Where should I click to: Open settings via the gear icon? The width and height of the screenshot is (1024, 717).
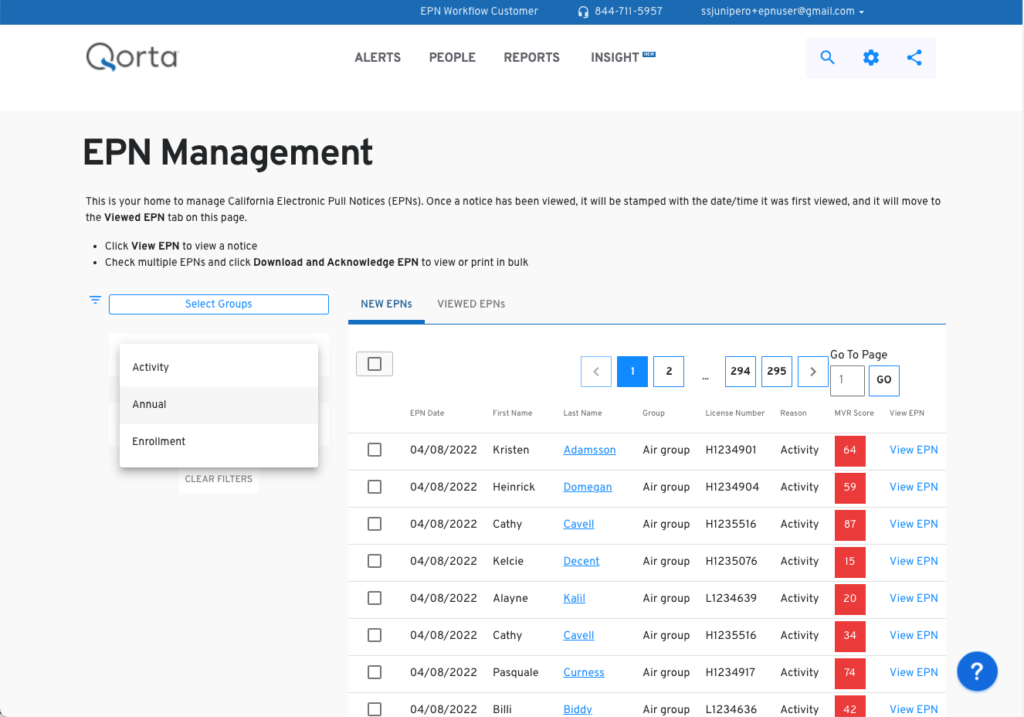(x=870, y=57)
